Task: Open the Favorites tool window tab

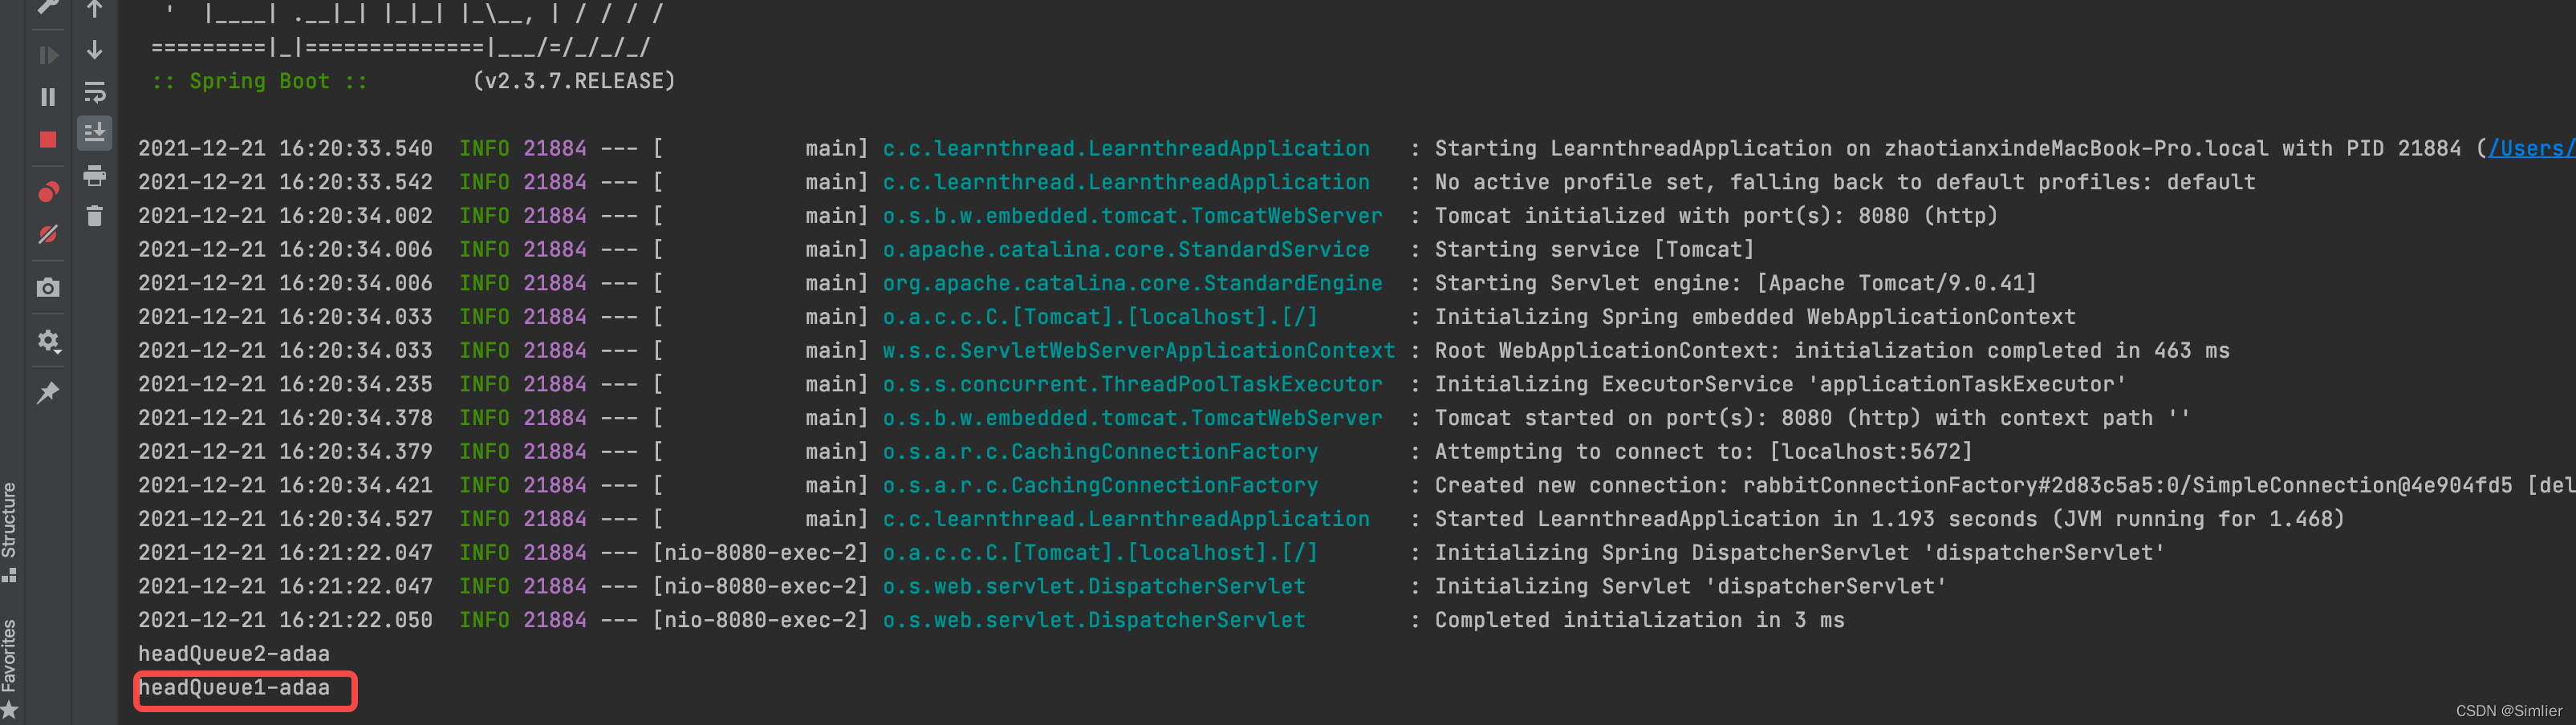Action: (10, 668)
